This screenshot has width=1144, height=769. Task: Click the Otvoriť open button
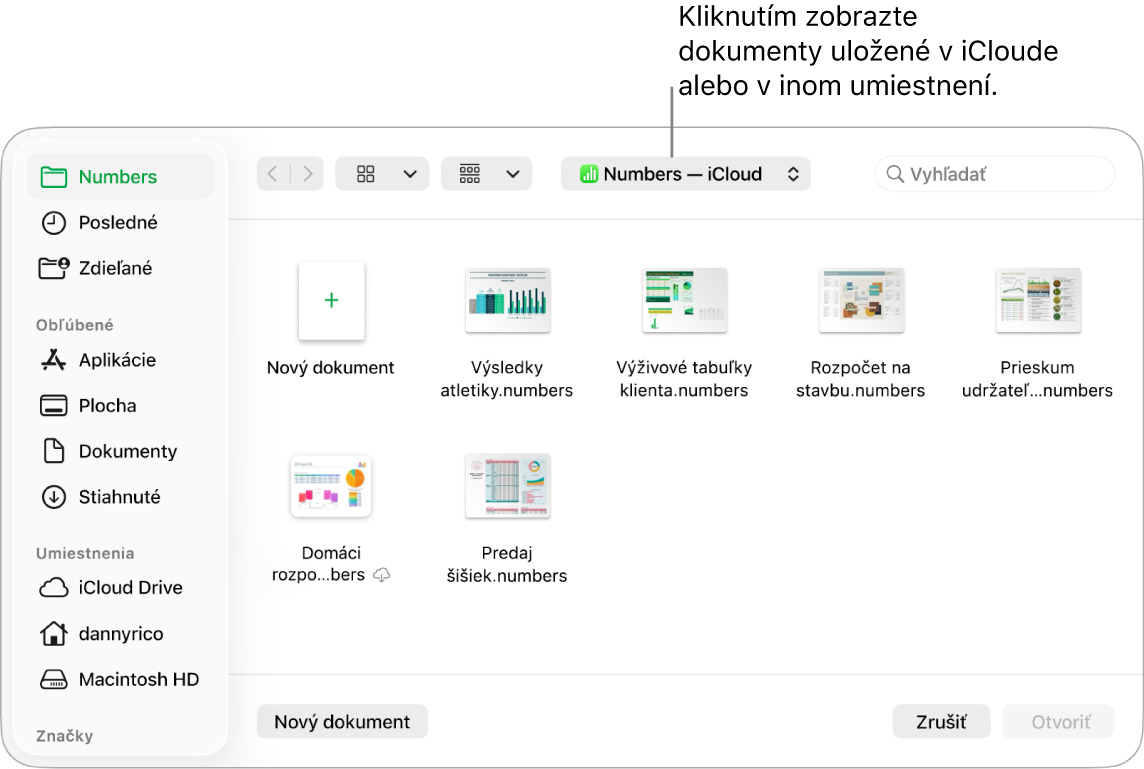click(1059, 722)
